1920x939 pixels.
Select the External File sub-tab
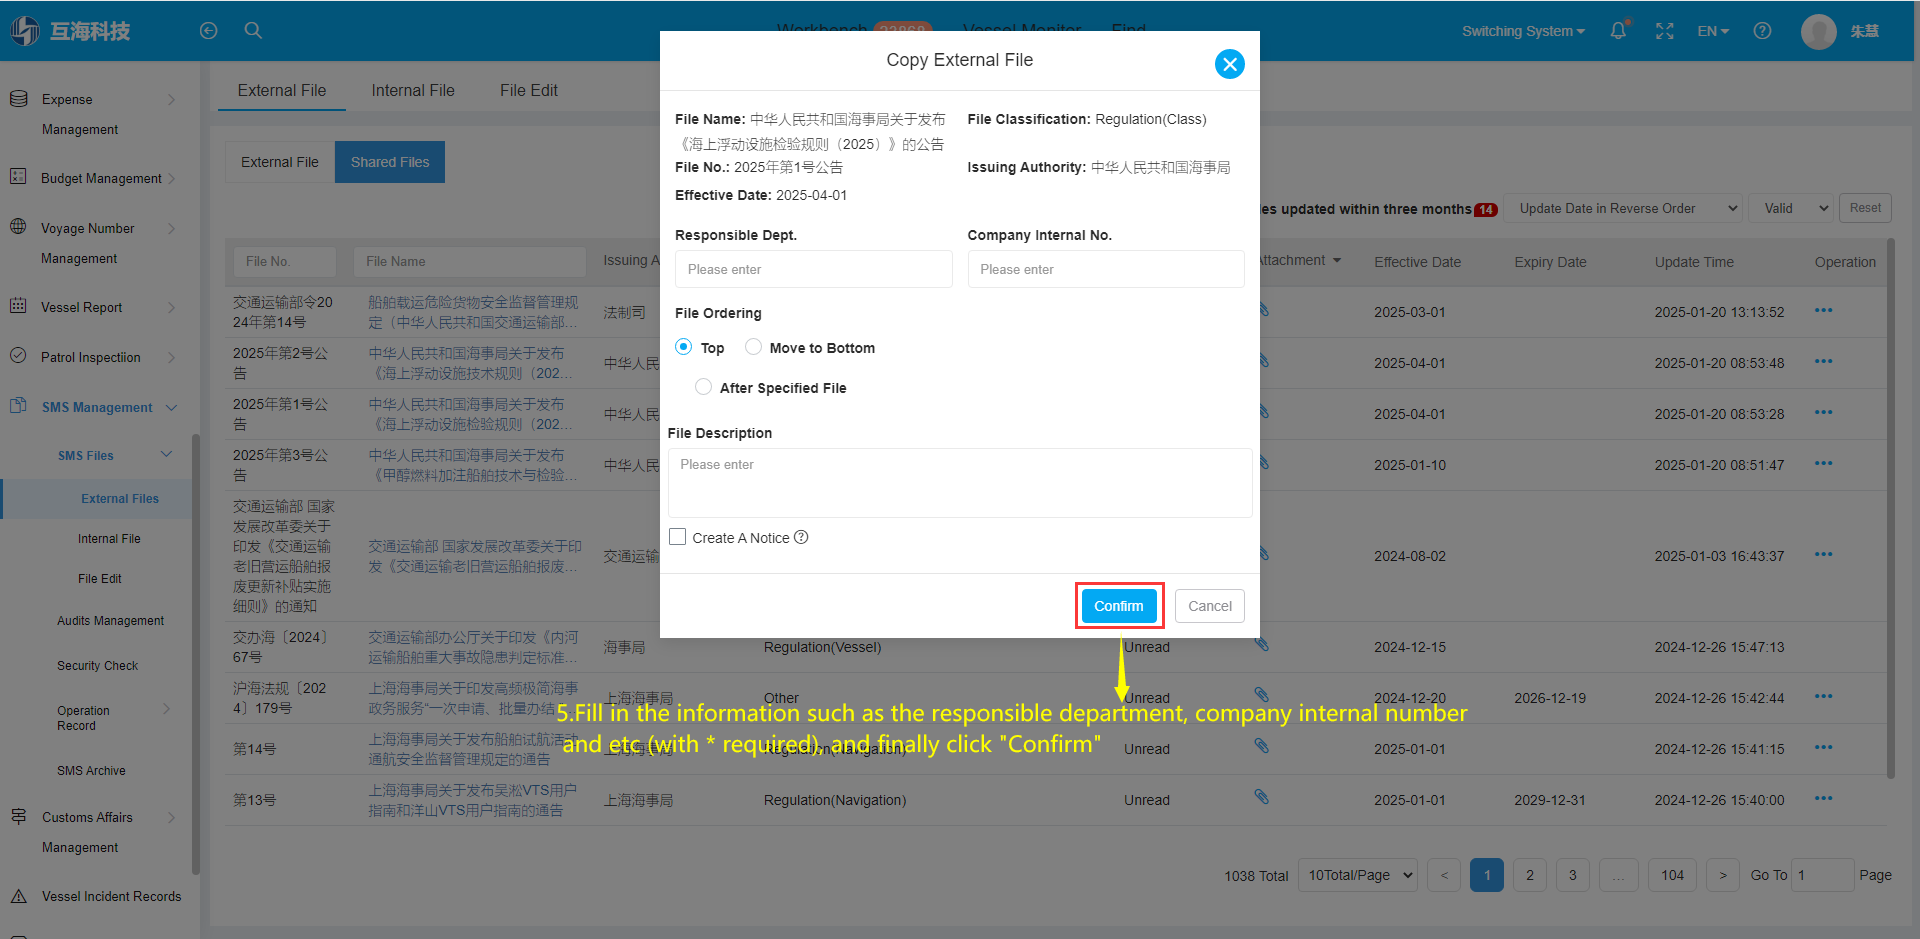280,162
